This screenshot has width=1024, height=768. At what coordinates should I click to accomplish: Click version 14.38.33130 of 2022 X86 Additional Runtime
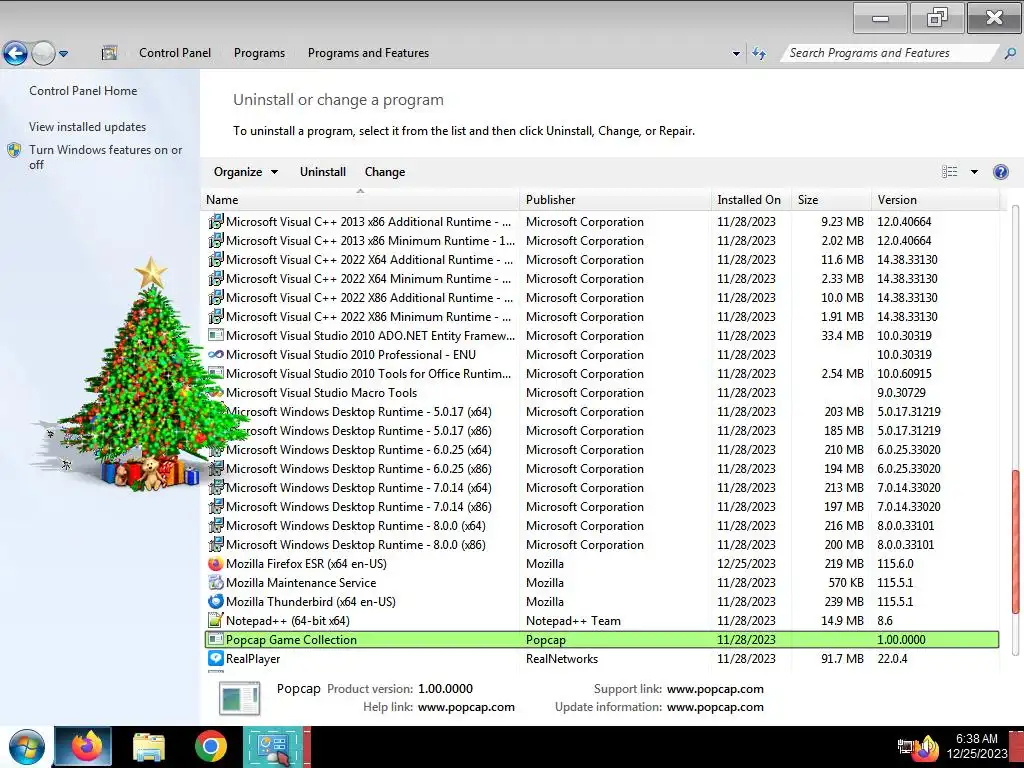point(907,297)
